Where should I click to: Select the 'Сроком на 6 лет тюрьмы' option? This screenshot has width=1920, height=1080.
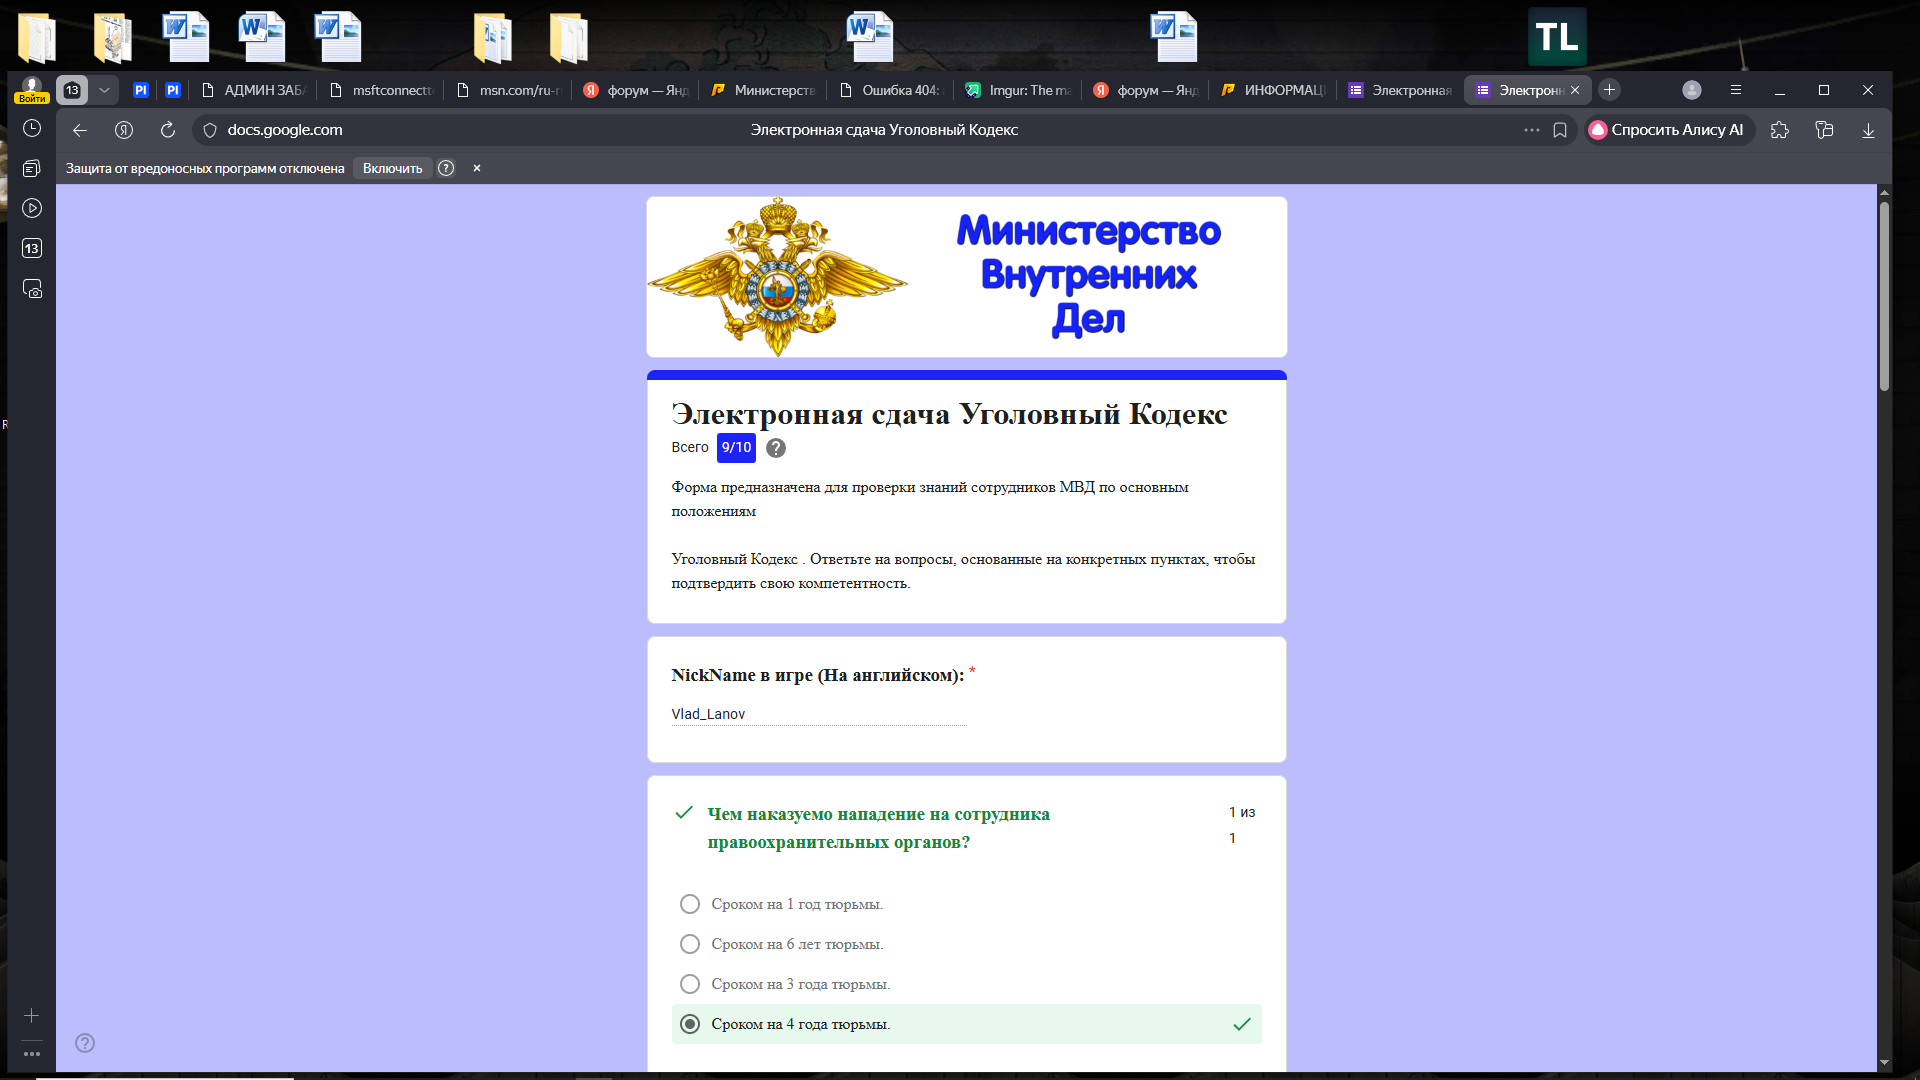coord(690,944)
